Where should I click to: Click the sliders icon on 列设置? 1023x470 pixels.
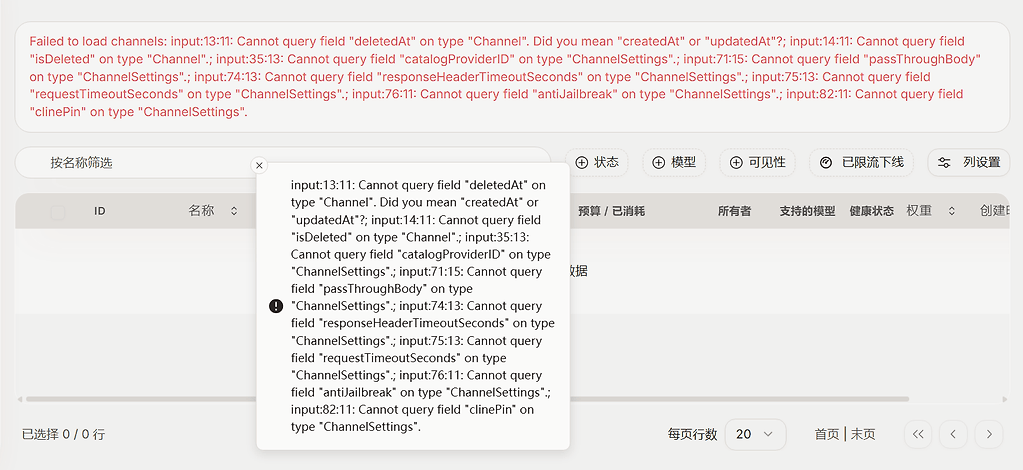point(944,163)
